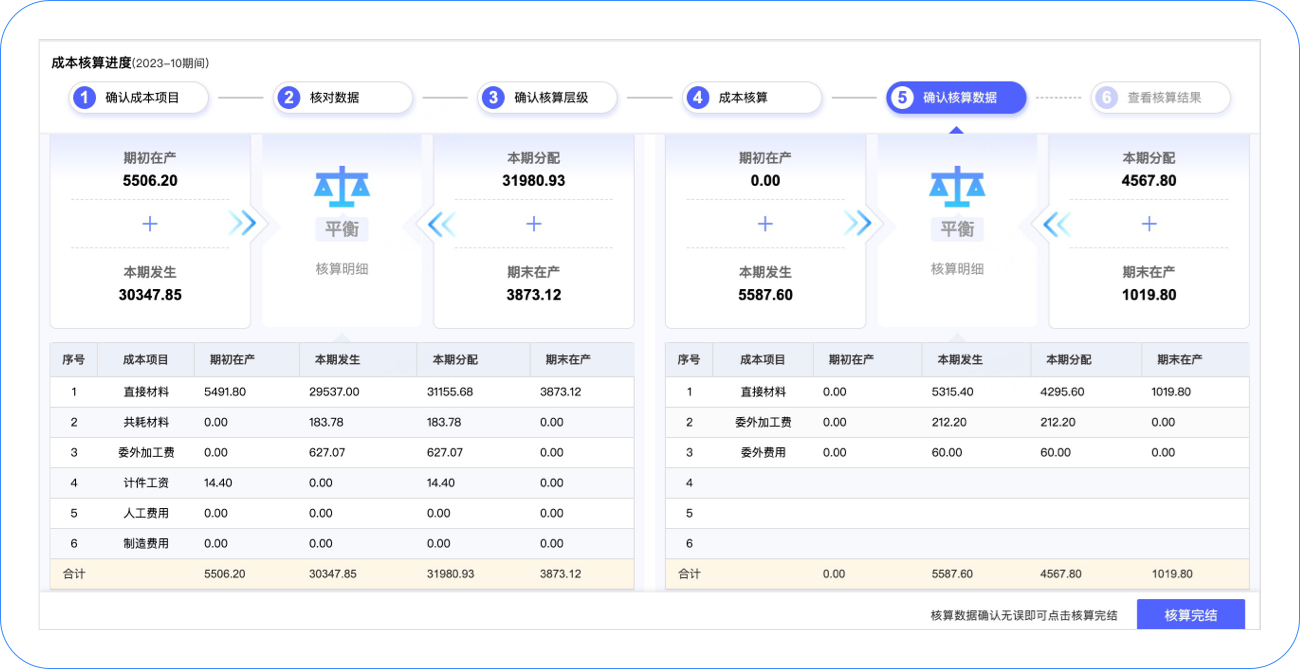The image size is (1300, 669).
Task: Click the left double-chevron arrows beside 31980.93
Action: 441,224
